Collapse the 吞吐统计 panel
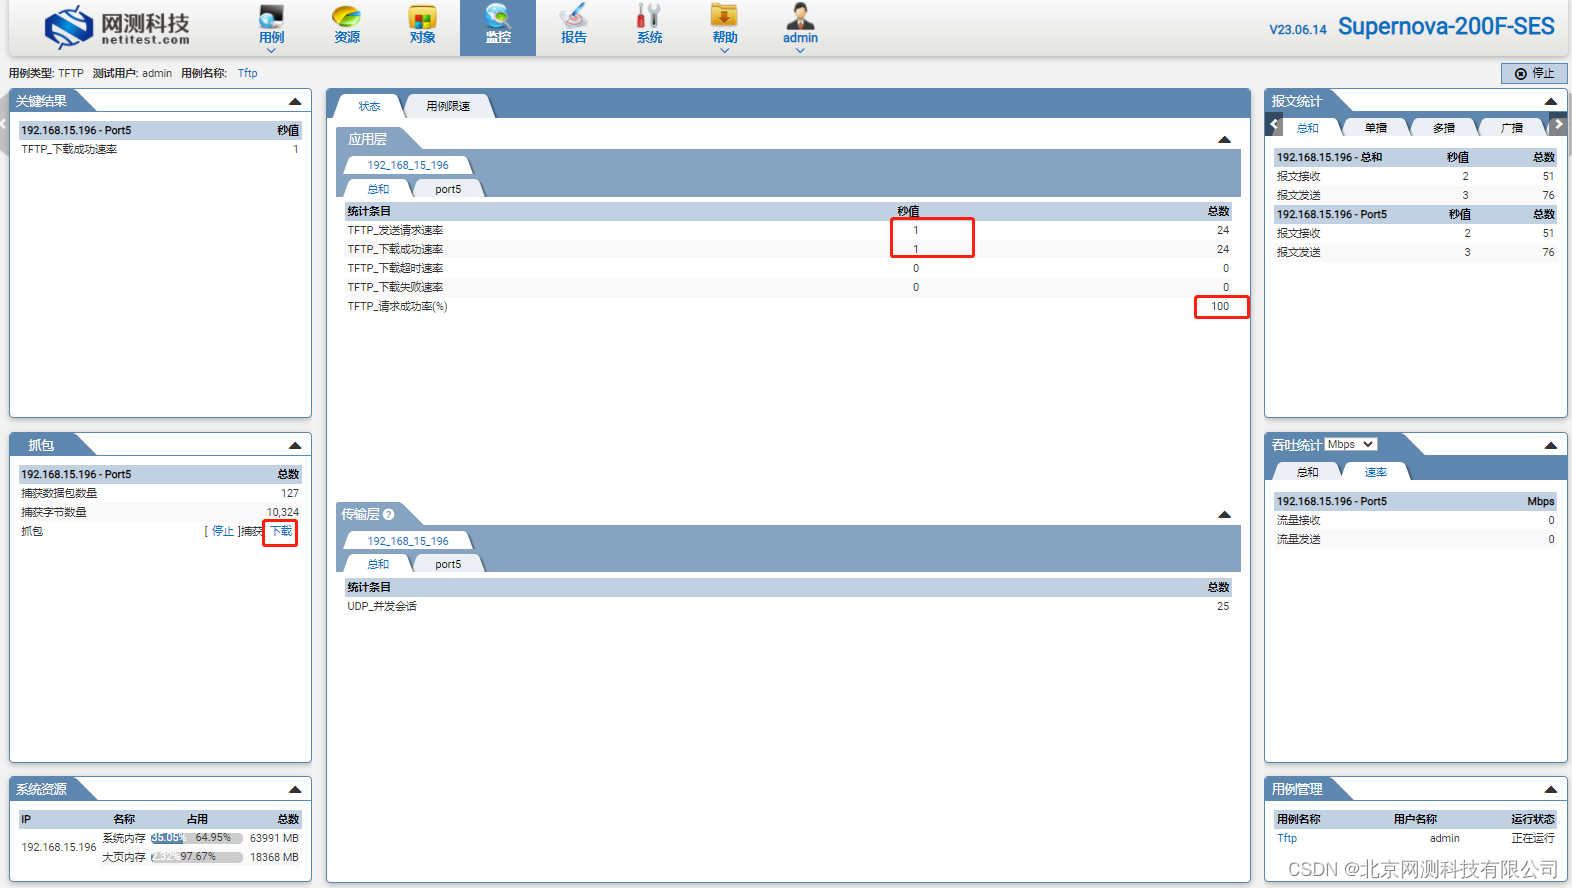The height and width of the screenshot is (888, 1572). 1551,445
